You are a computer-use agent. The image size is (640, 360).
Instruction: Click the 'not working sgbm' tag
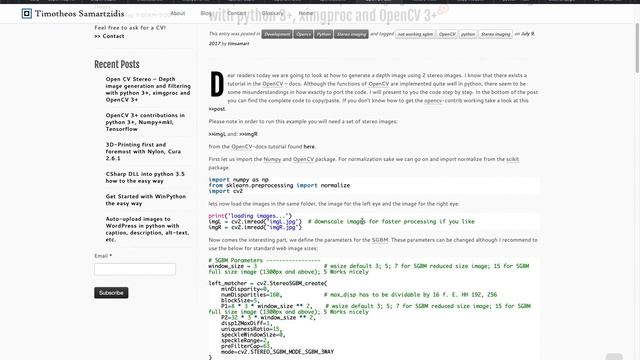point(415,34)
